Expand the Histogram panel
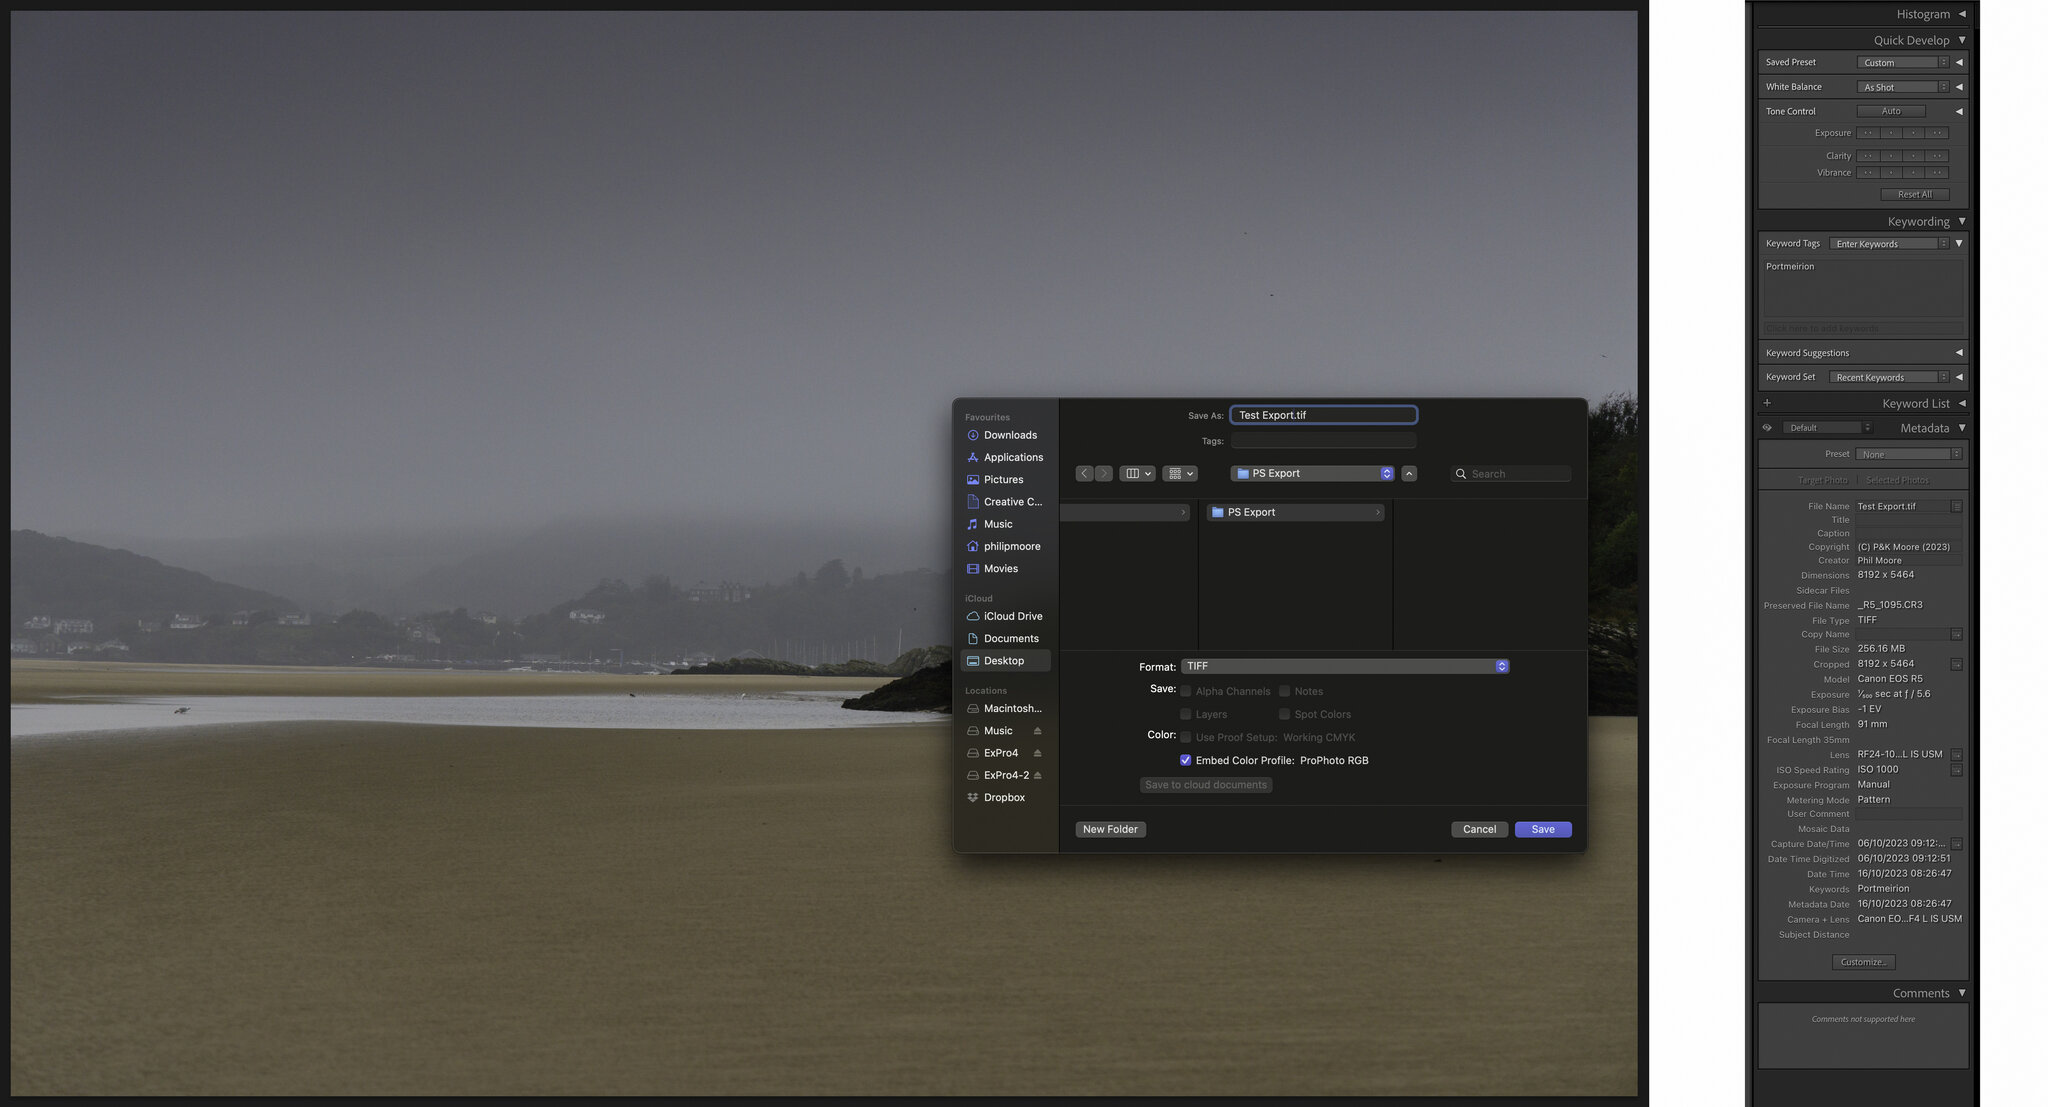The image size is (2048, 1107). pyautogui.click(x=1961, y=14)
